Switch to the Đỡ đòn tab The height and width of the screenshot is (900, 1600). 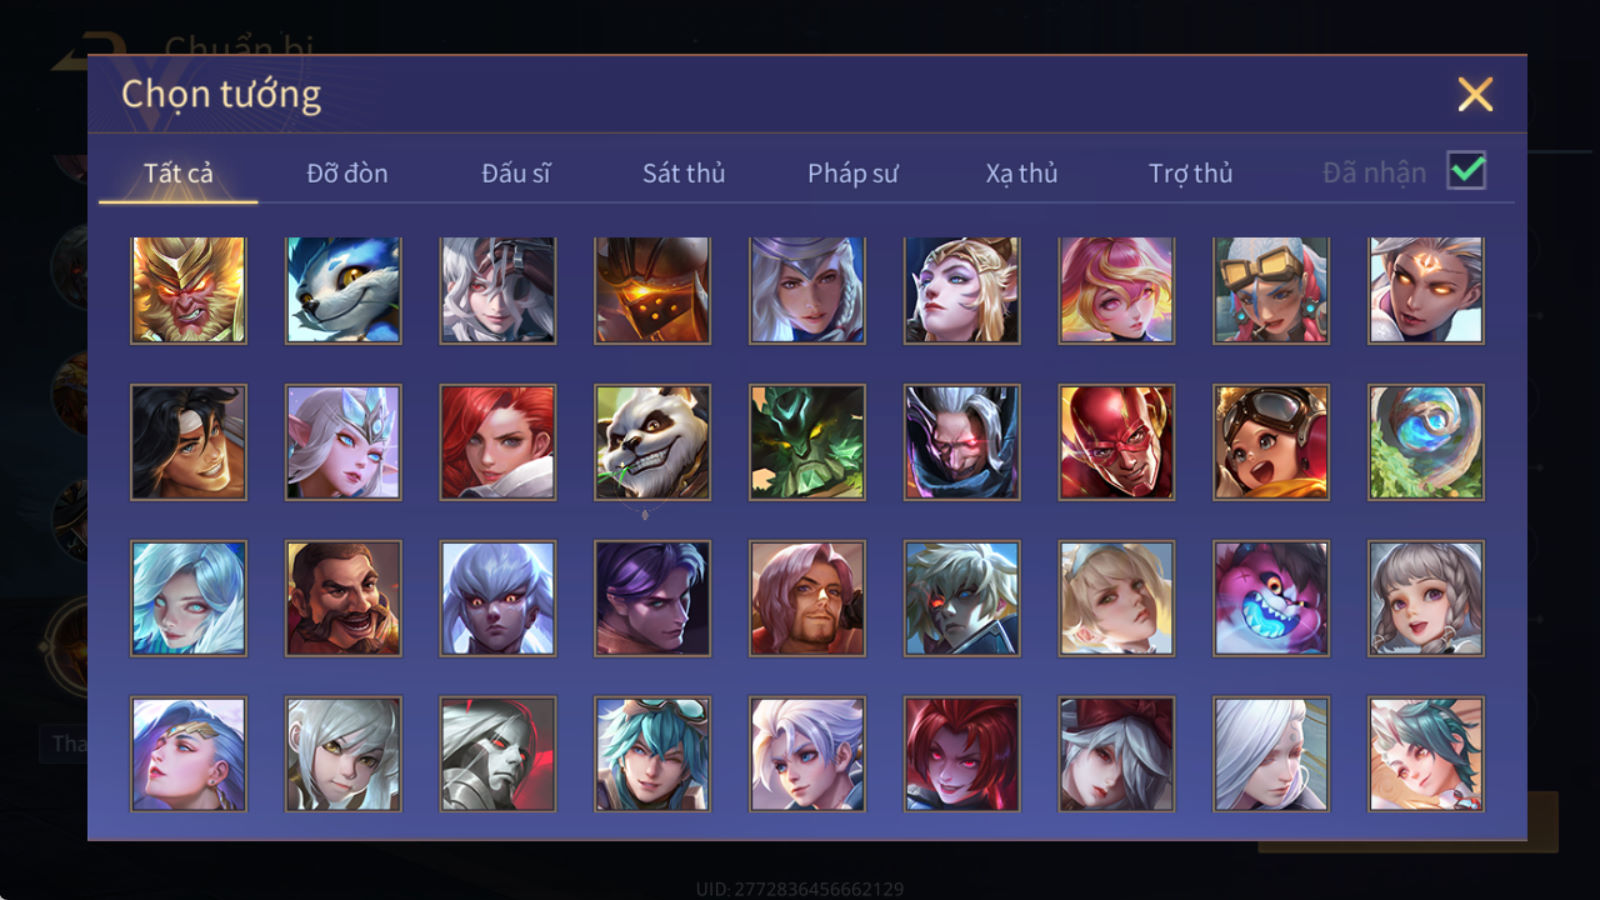pyautogui.click(x=347, y=173)
